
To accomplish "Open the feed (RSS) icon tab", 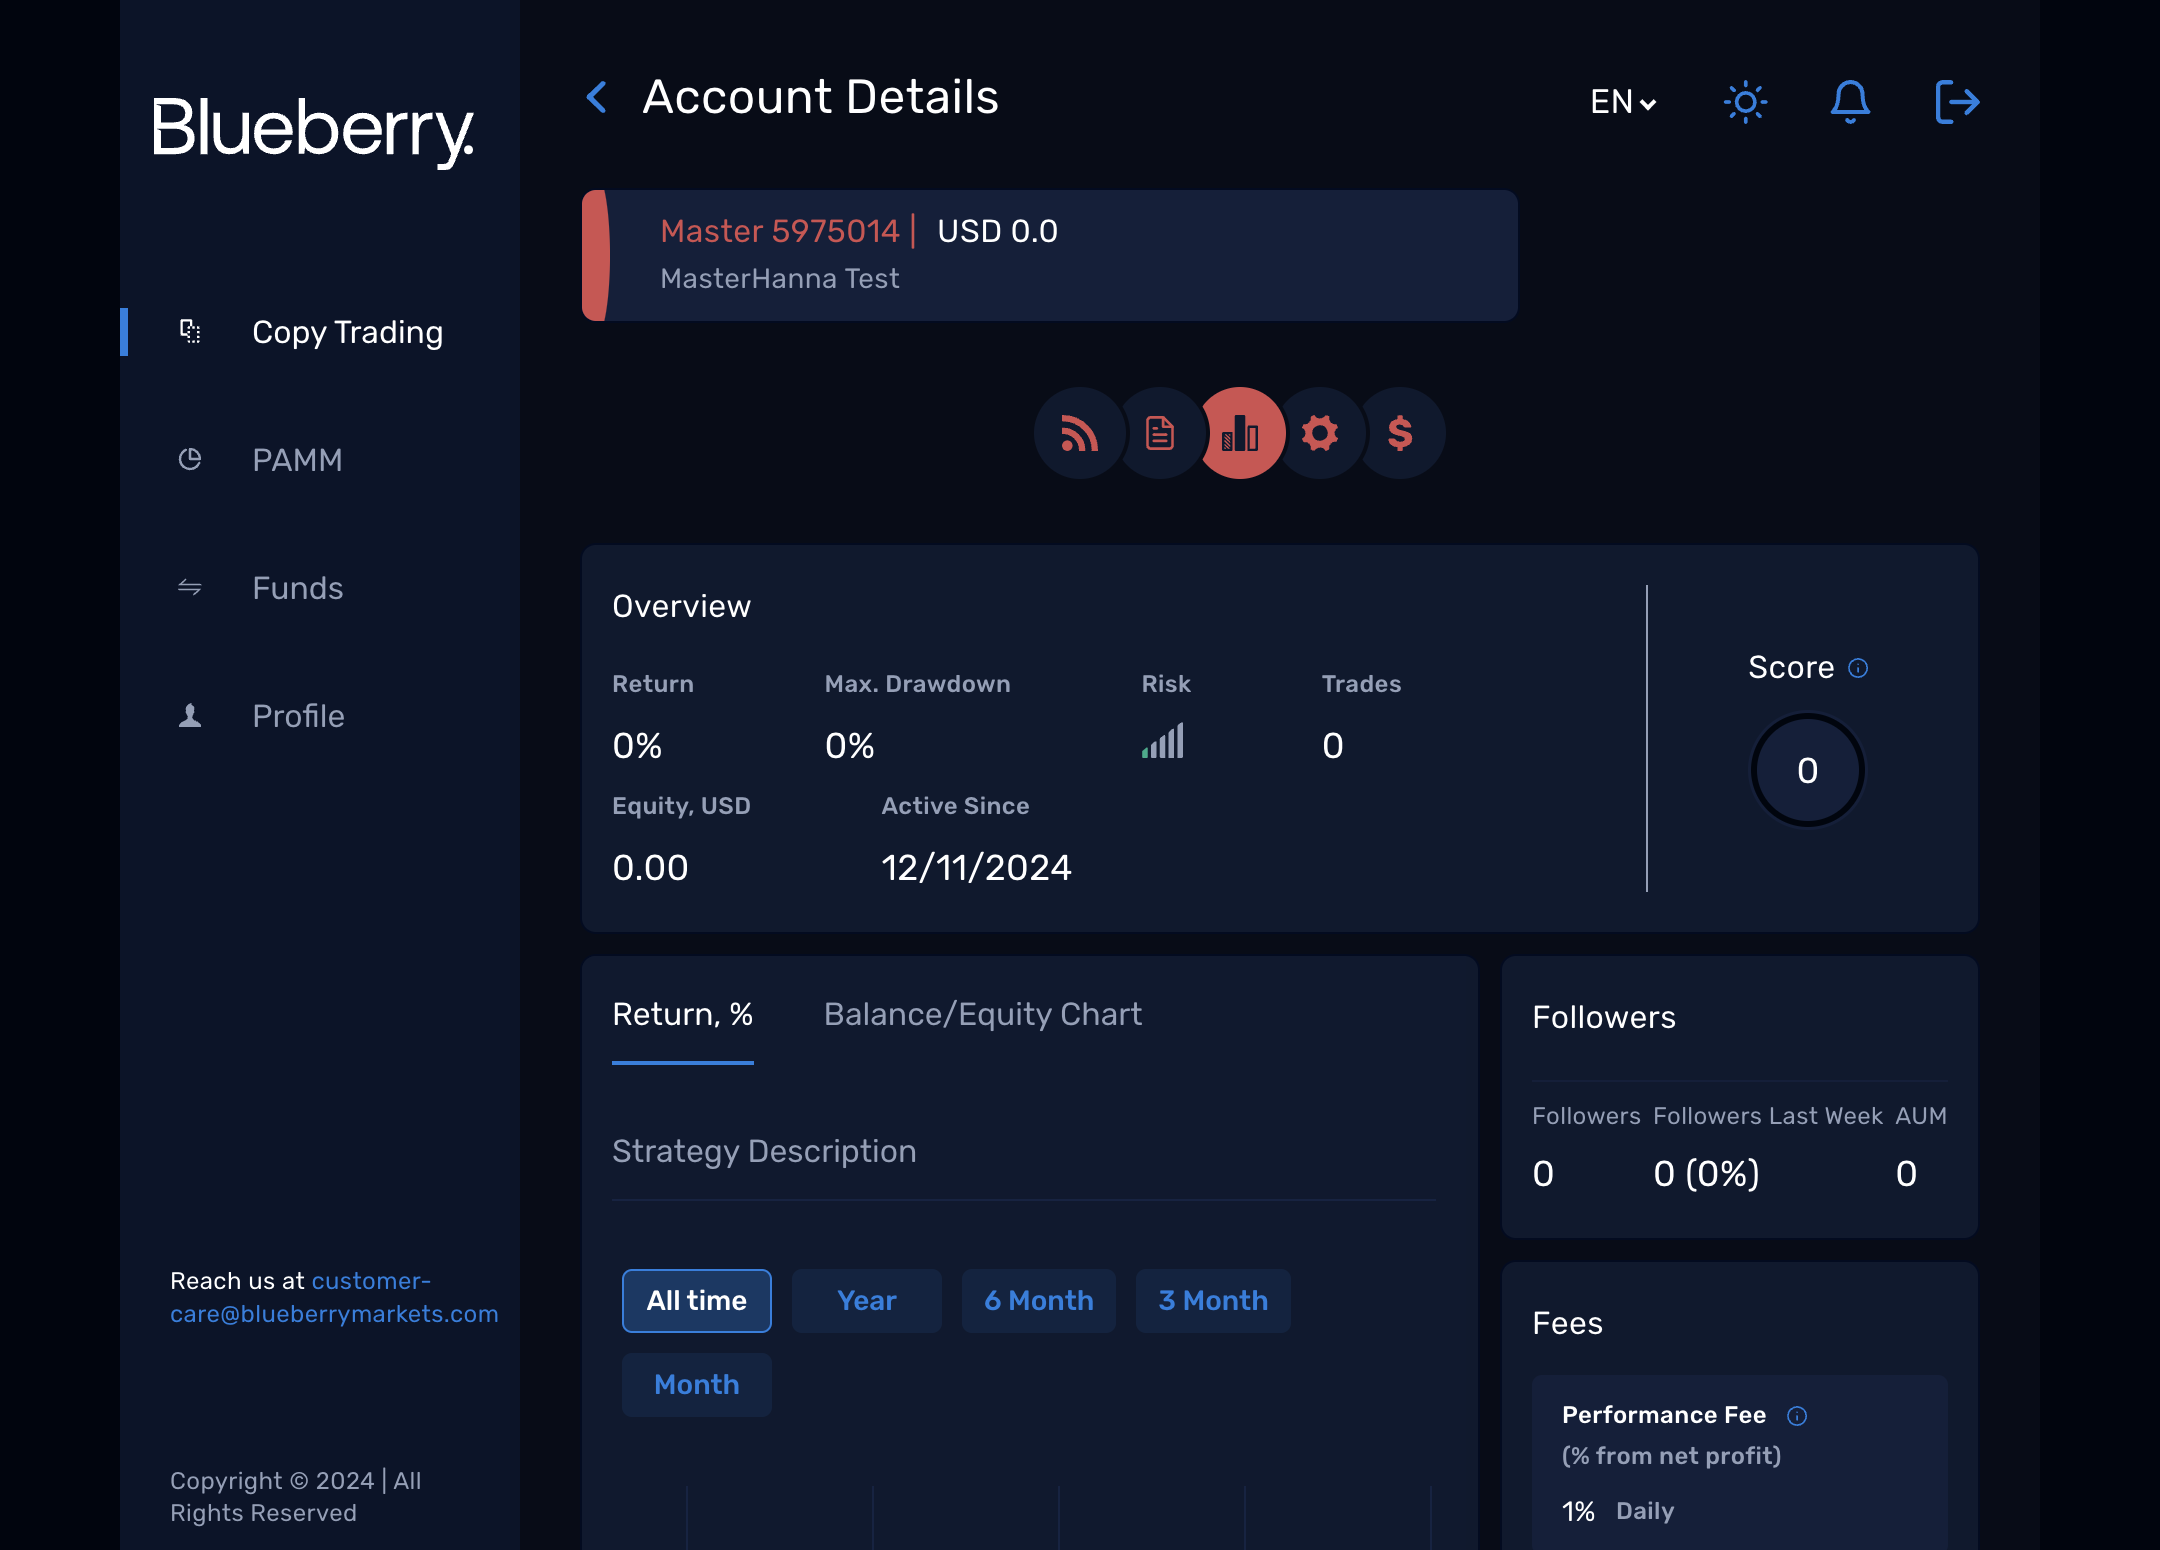I will pyautogui.click(x=1080, y=433).
